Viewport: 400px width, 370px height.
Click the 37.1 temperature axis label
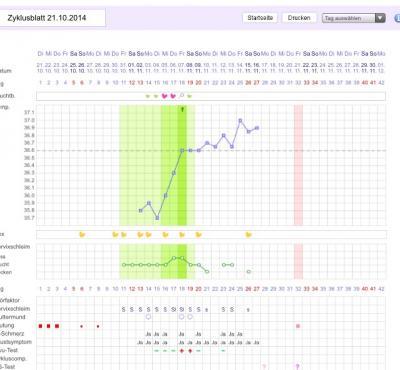[x=29, y=113]
